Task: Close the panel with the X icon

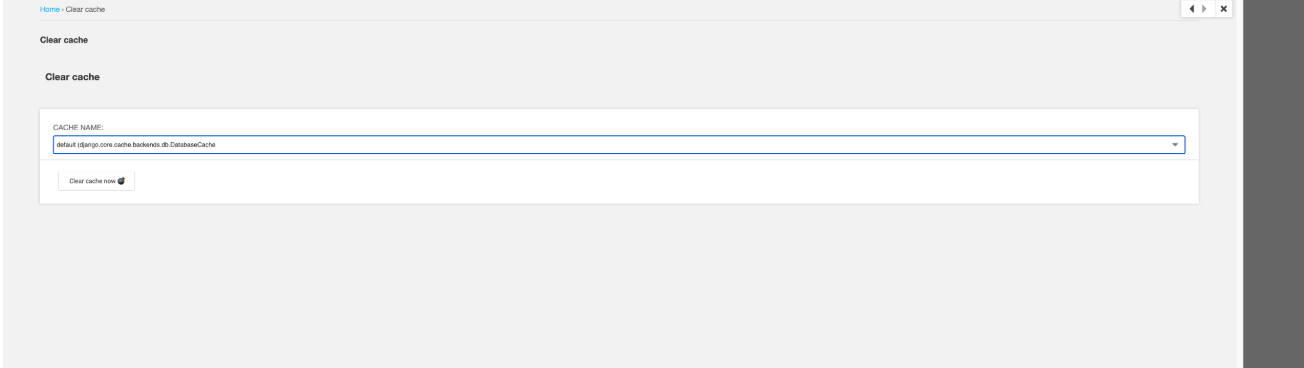Action: pyautogui.click(x=1223, y=8)
